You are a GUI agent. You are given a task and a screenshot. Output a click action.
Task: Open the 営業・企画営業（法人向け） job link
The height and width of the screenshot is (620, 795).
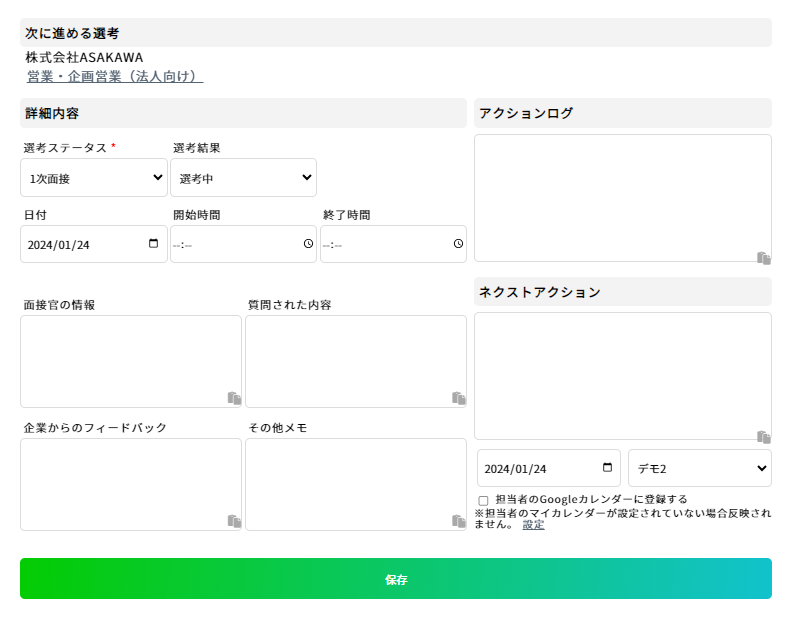(115, 77)
